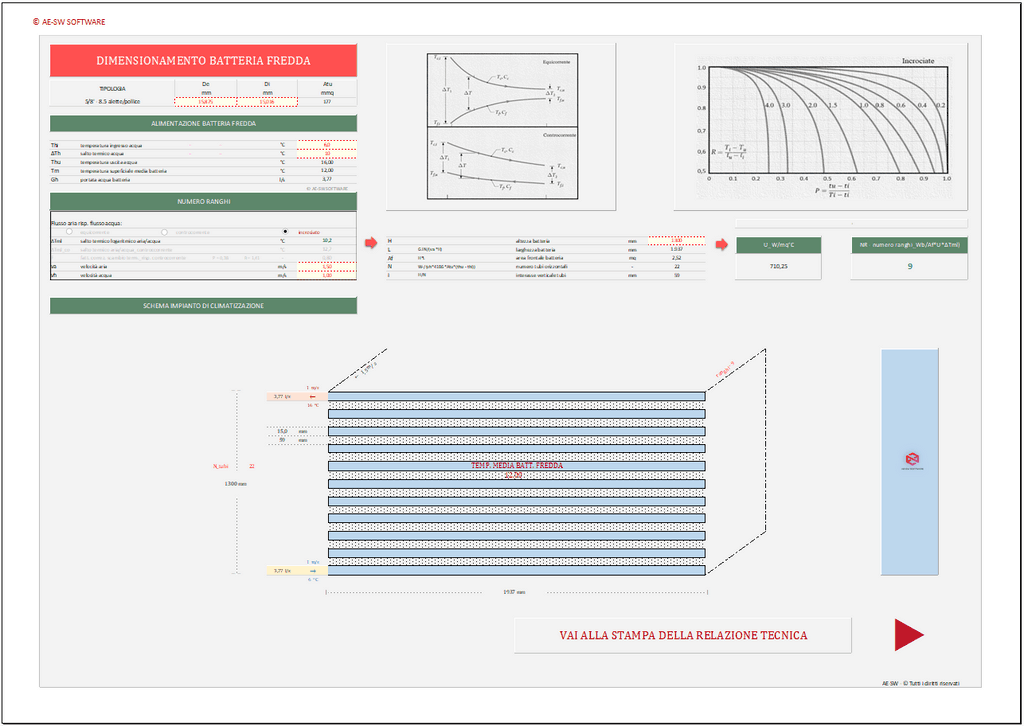Select the incrociato flow radio button
This screenshot has width=1024, height=726.
287,232
